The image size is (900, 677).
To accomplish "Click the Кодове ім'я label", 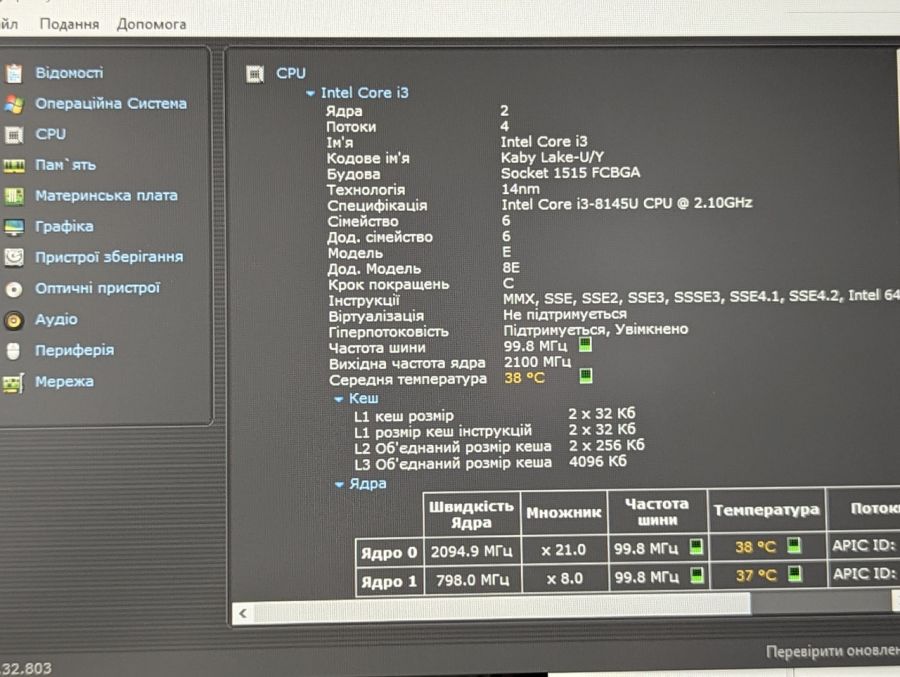I will point(368,158).
